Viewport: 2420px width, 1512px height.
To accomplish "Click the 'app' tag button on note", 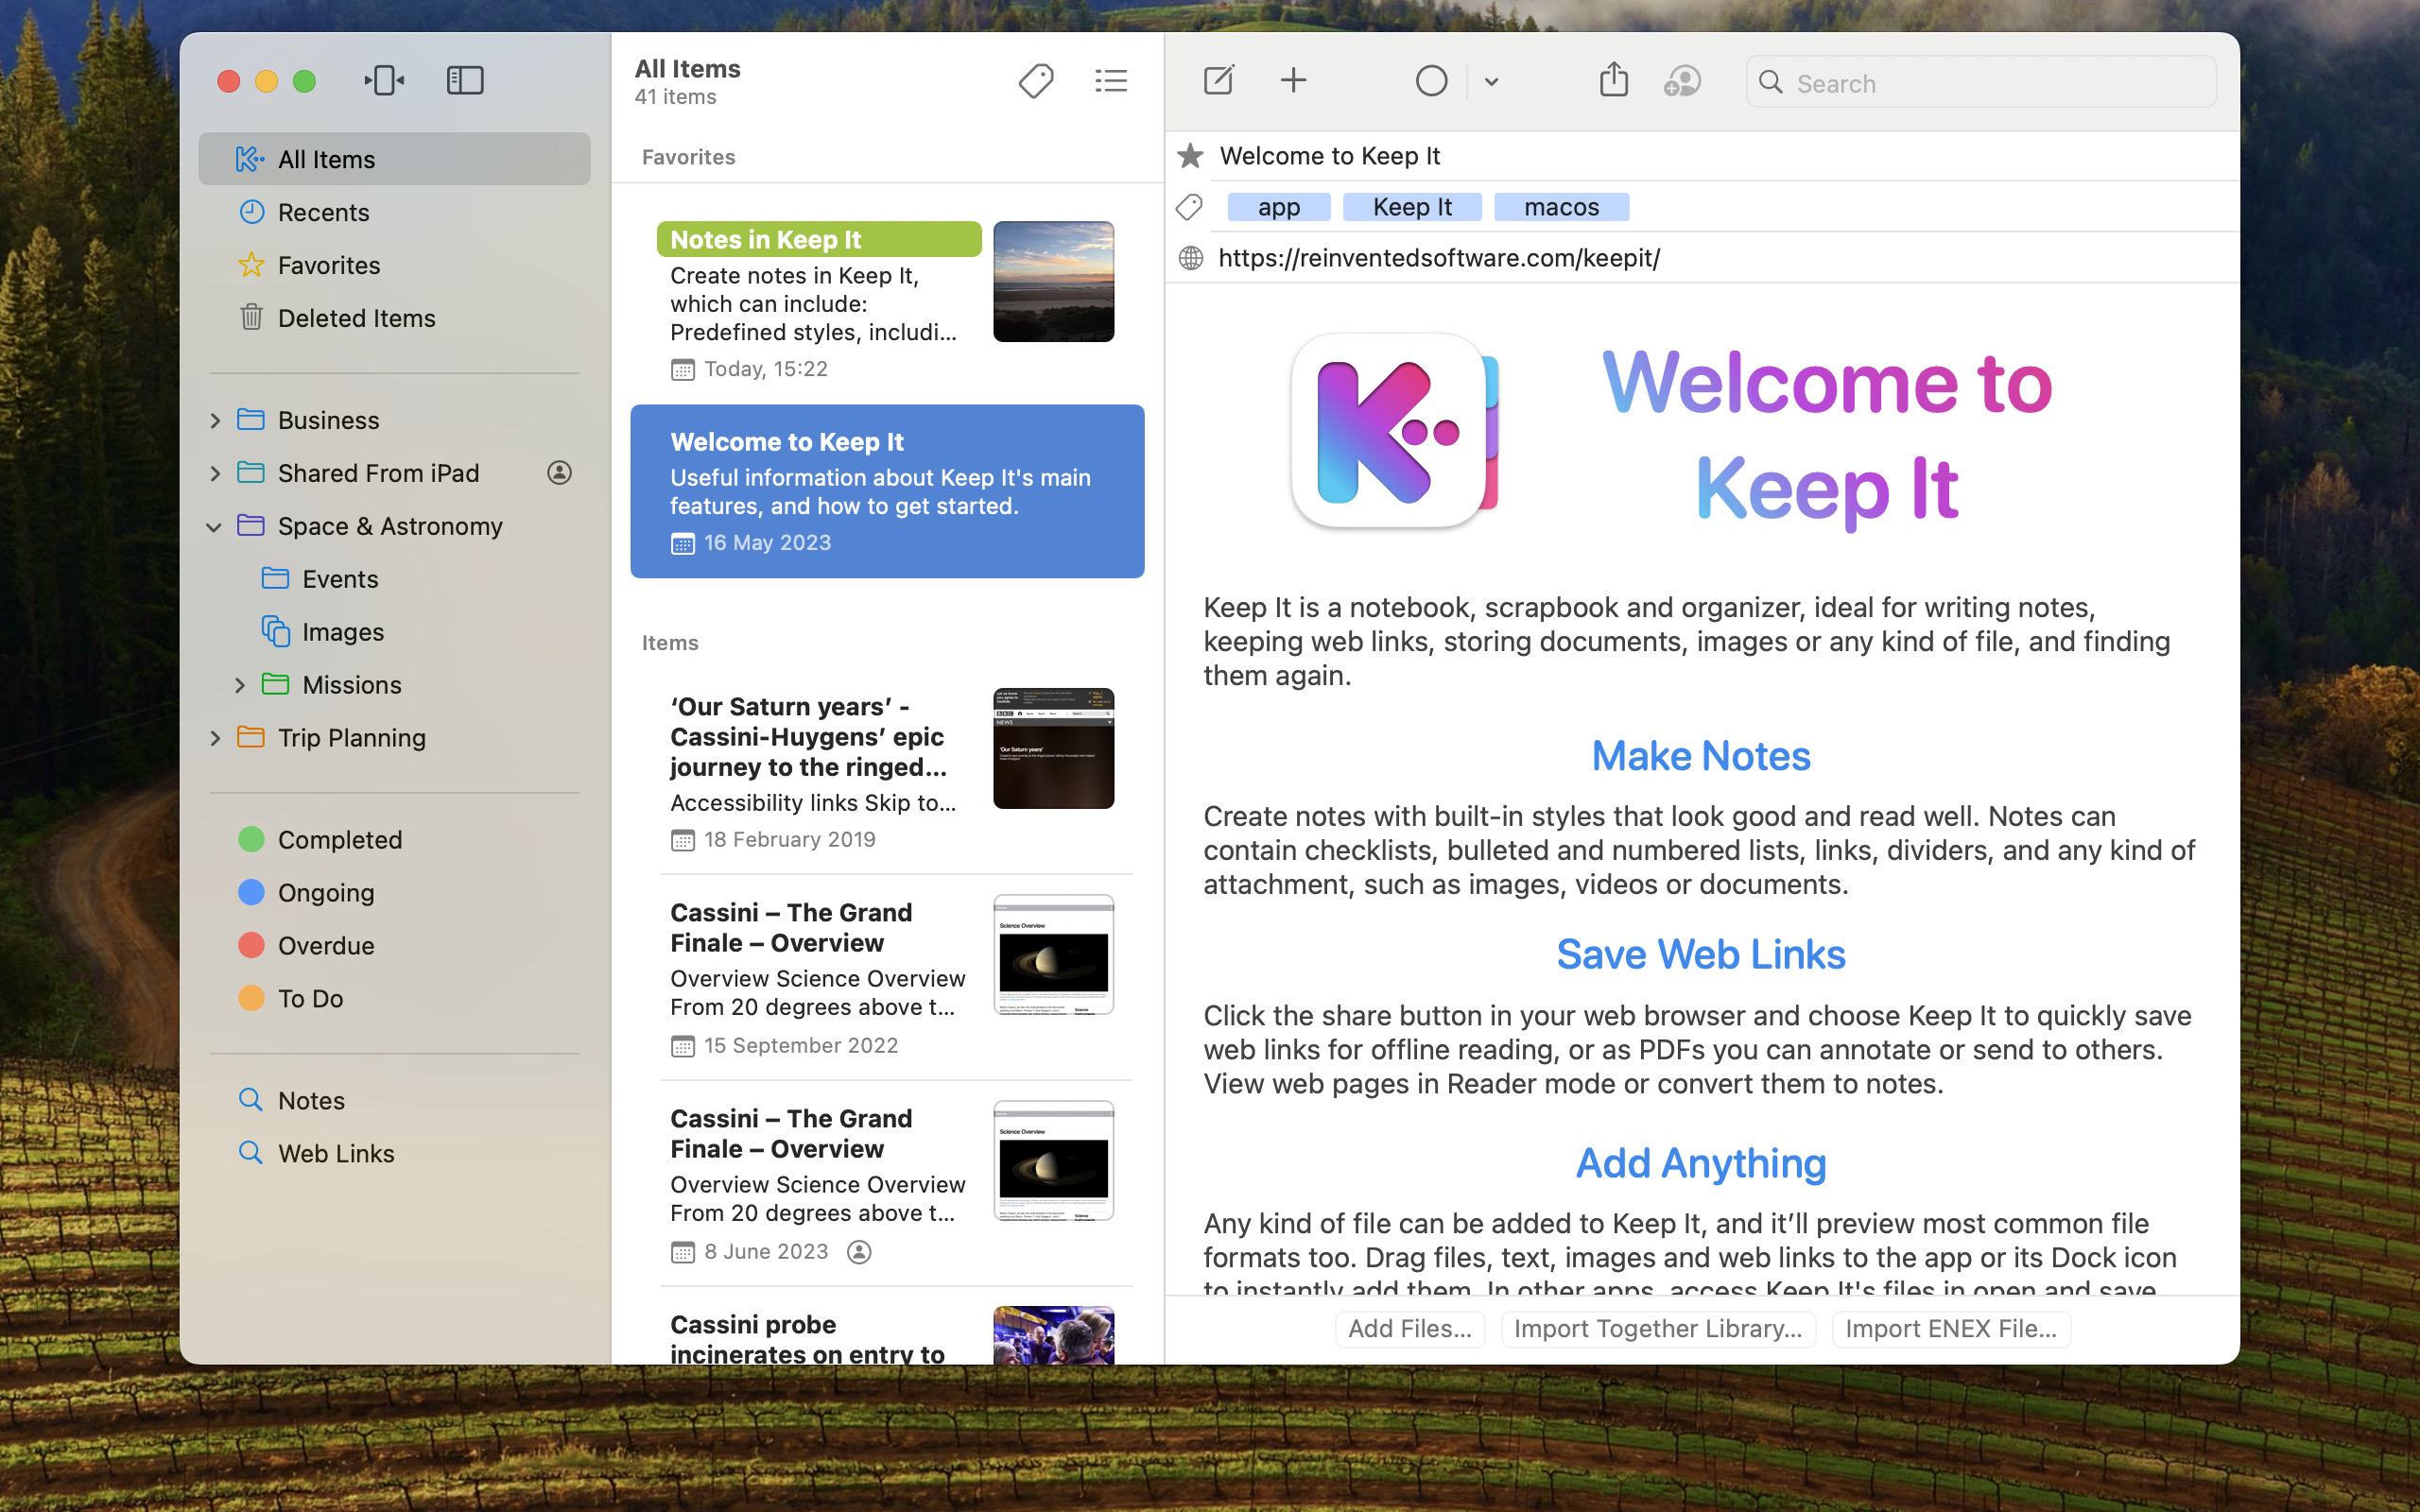I will click(x=1279, y=206).
